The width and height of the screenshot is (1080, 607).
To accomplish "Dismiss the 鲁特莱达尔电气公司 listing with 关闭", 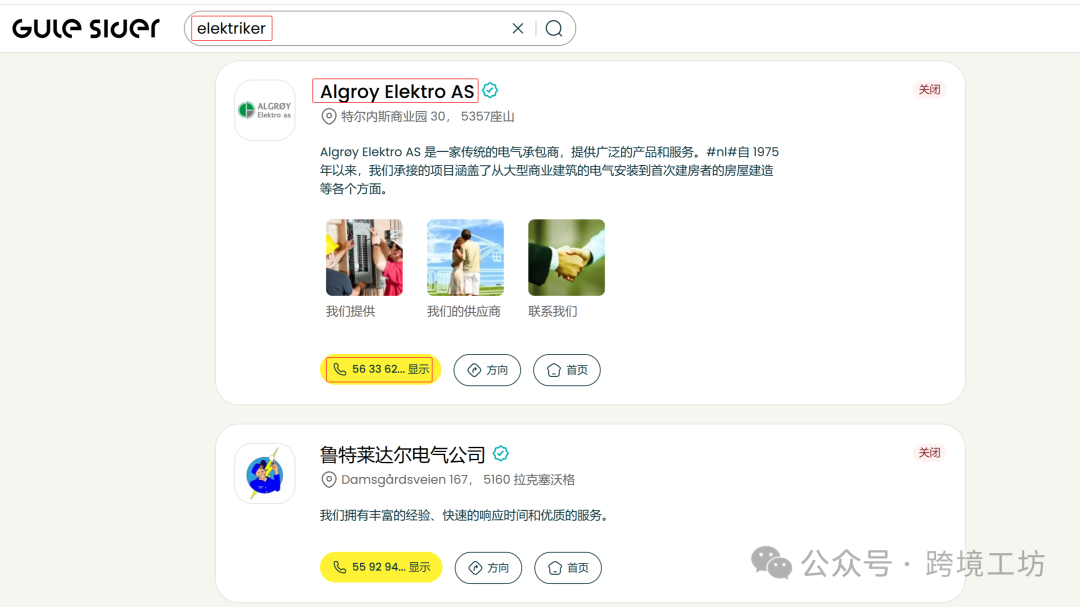I will [x=930, y=452].
